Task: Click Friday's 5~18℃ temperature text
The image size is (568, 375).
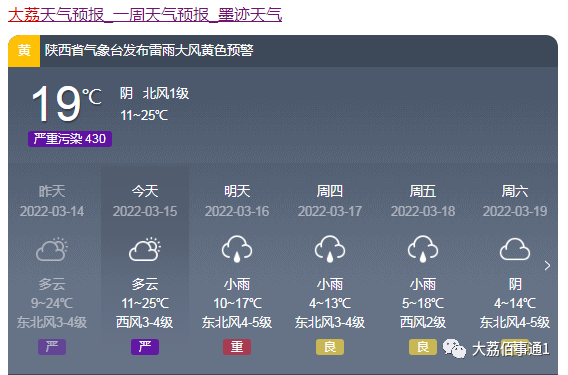Action: (423, 303)
